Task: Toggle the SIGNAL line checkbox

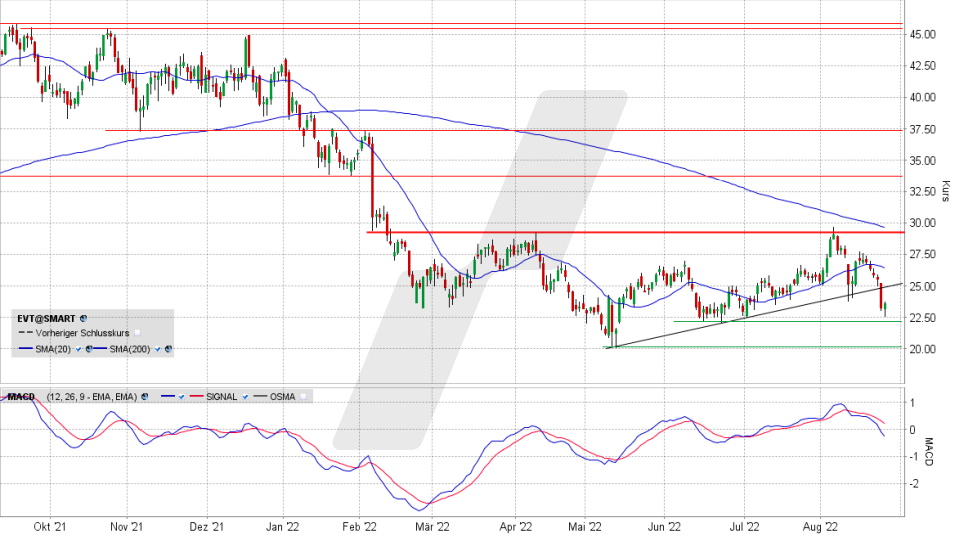Action: [x=246, y=397]
